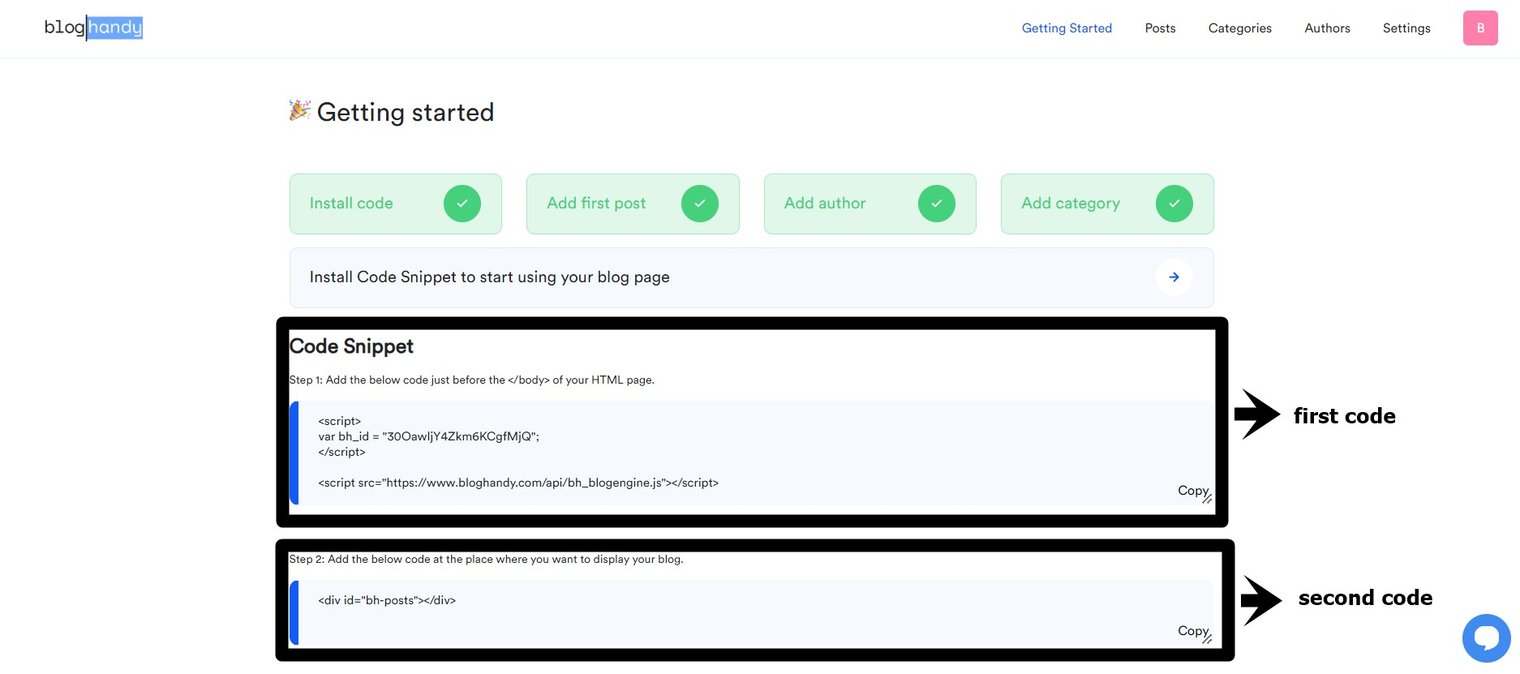Click the Step 1 instruction text

pos(472,380)
